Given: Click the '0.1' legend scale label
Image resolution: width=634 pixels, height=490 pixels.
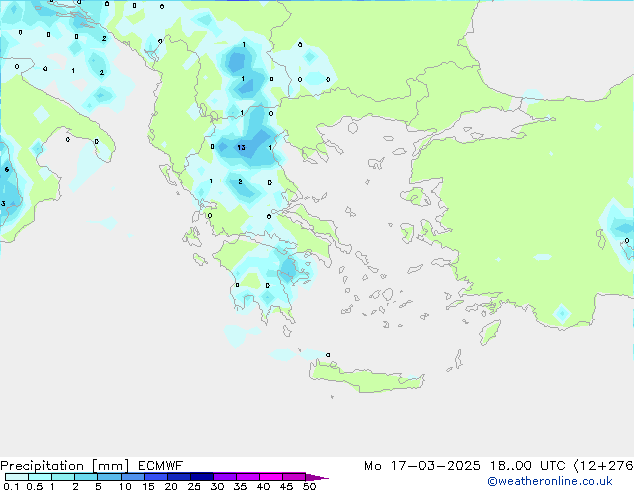Looking at the screenshot, I should coord(11,486).
